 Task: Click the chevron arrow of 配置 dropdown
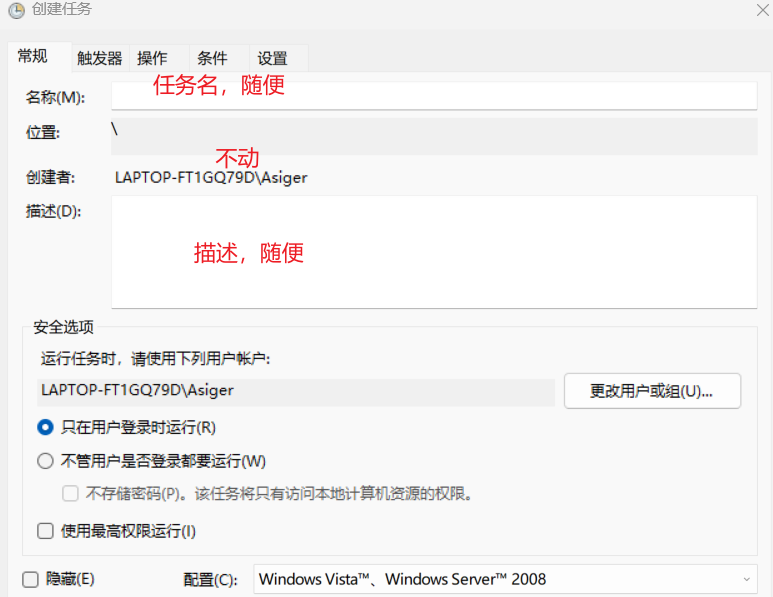746,579
